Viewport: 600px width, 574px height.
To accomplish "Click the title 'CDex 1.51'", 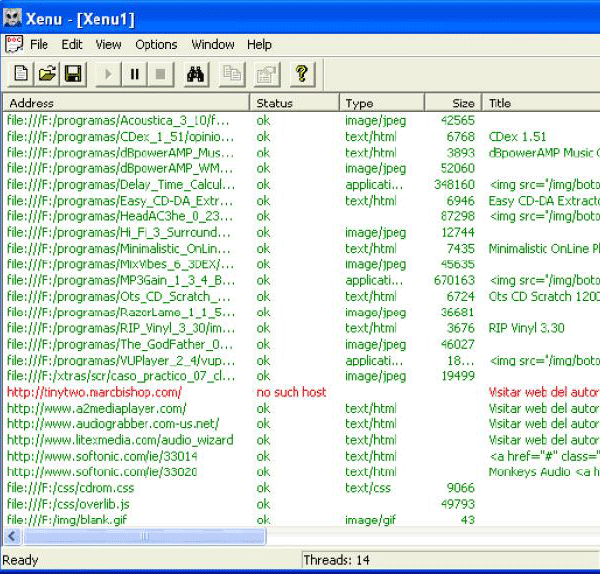I will 517,137.
